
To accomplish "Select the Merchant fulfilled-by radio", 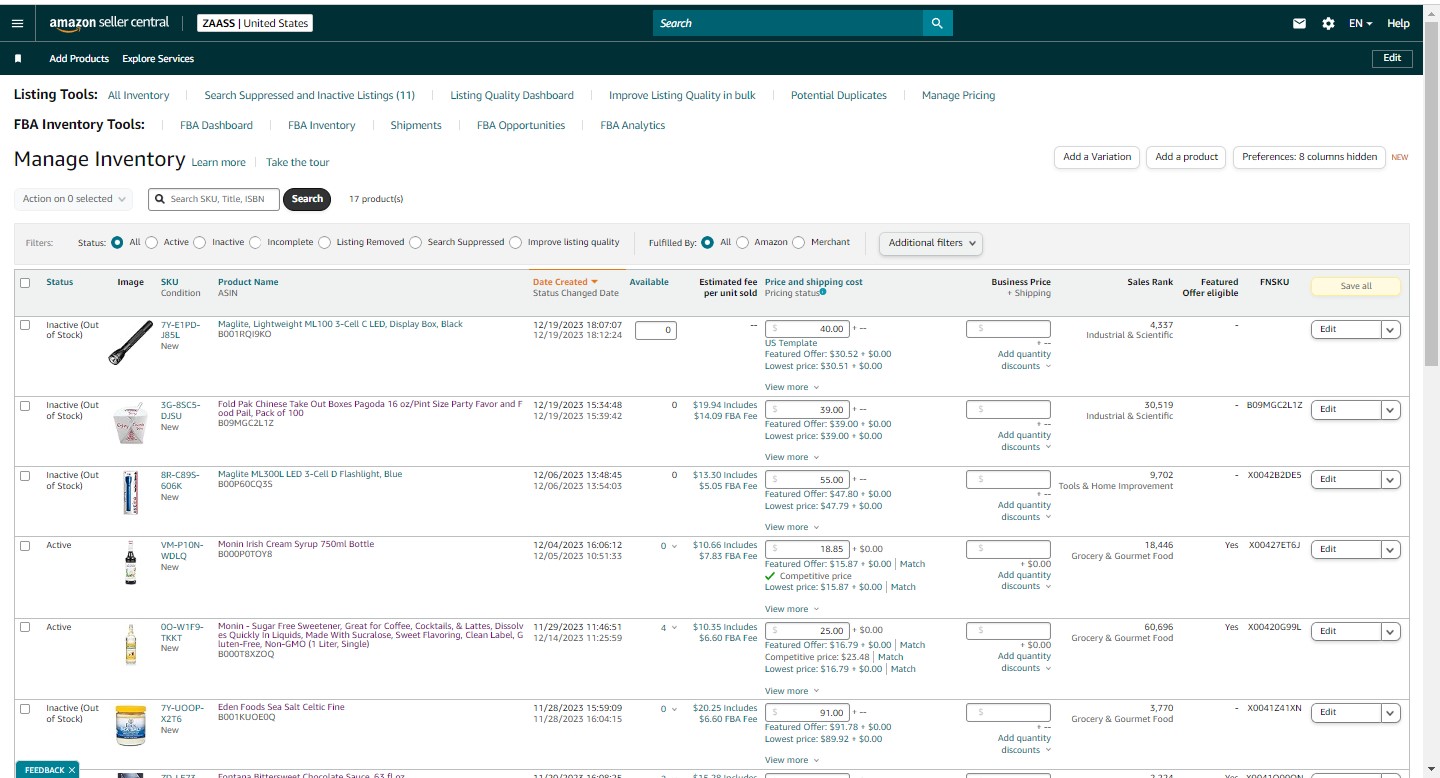I will coord(799,242).
